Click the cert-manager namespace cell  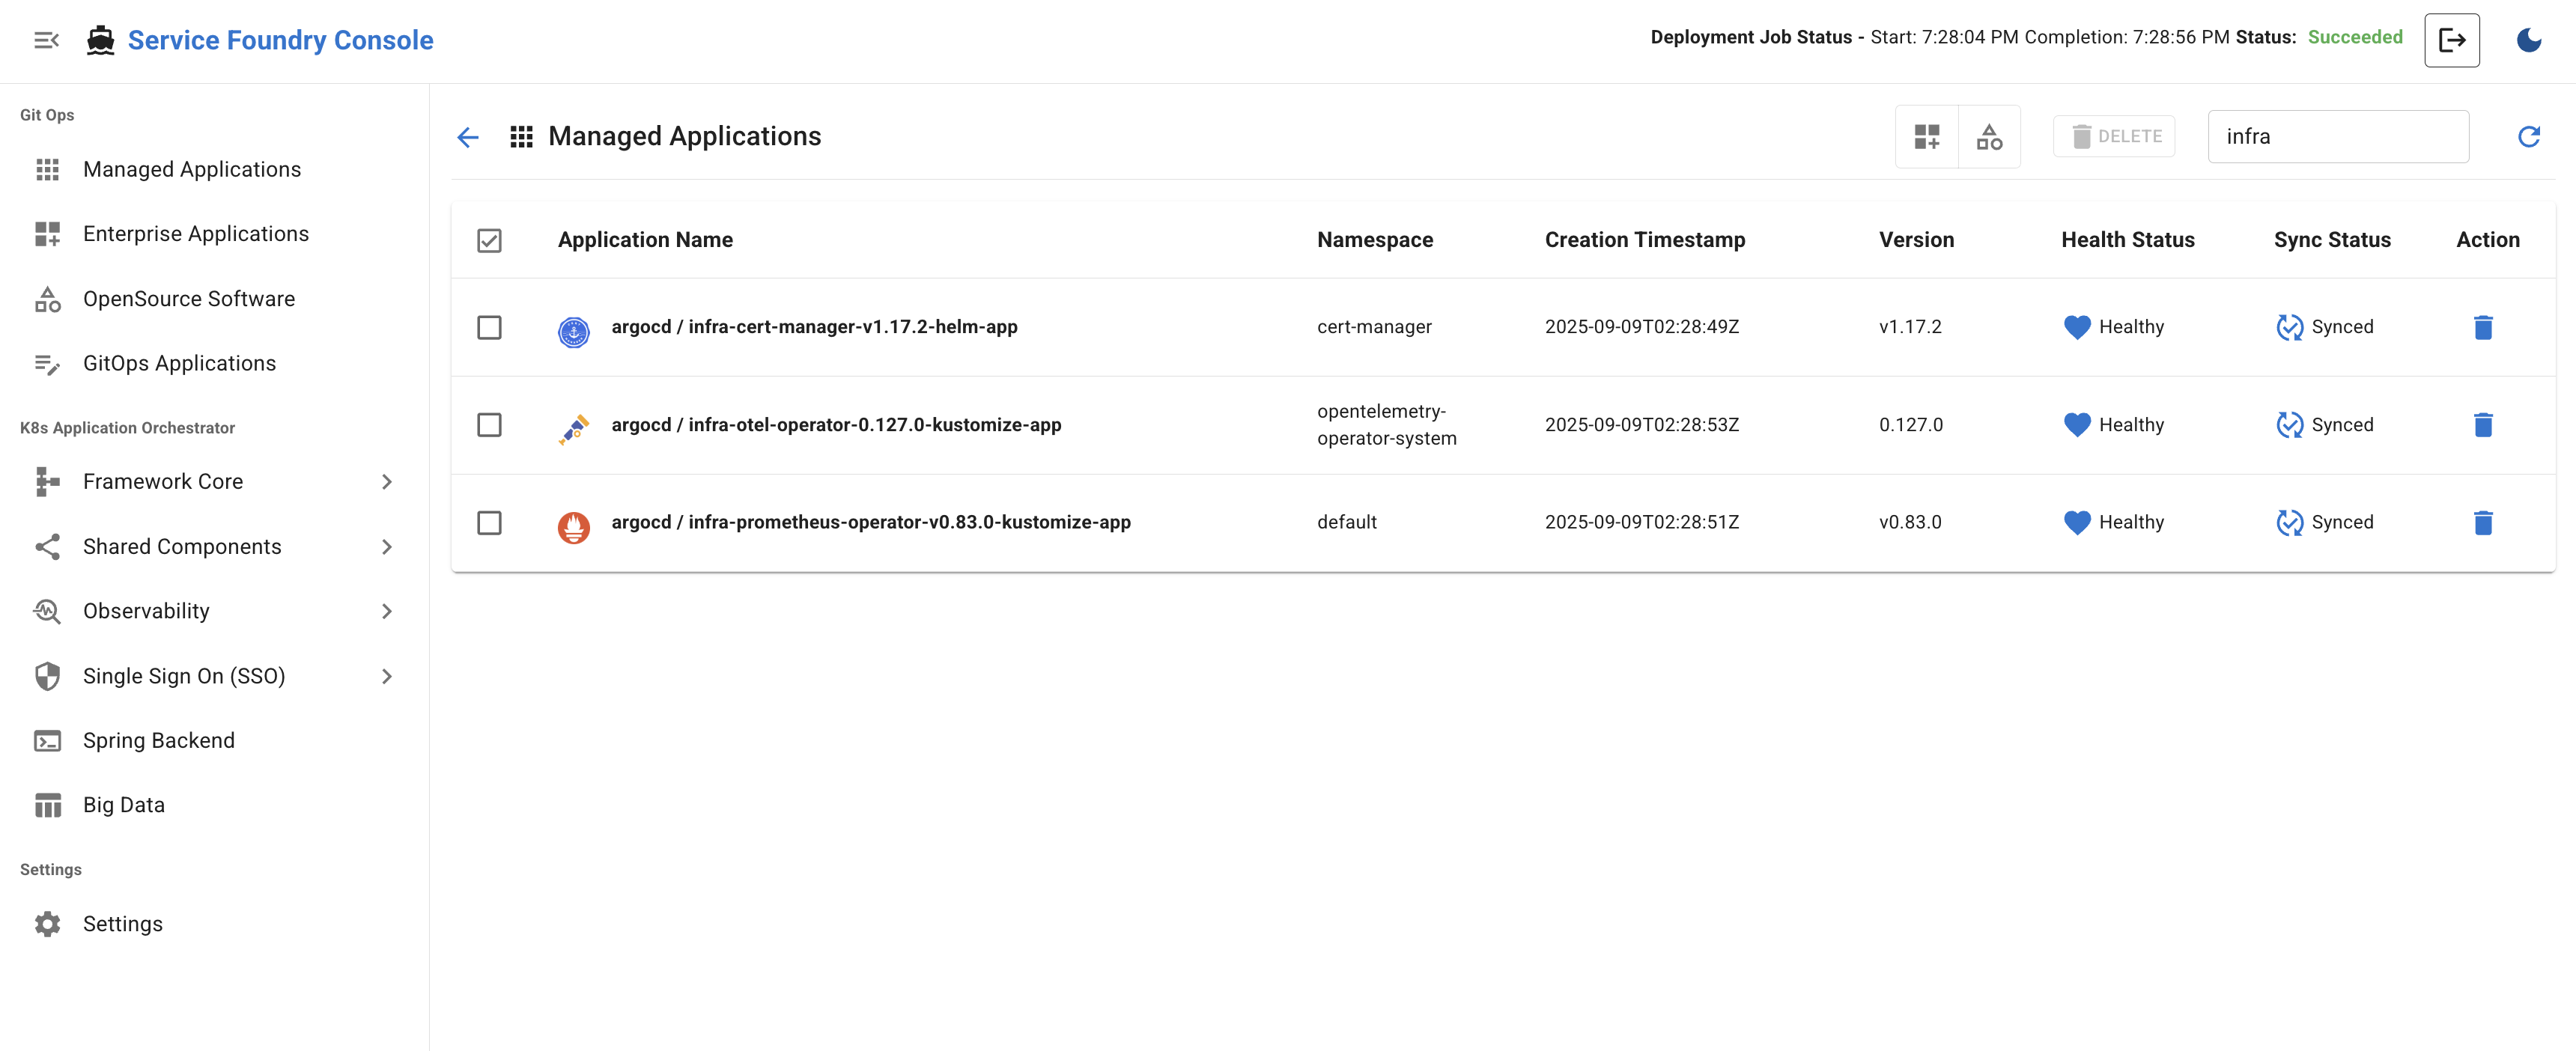point(1374,327)
